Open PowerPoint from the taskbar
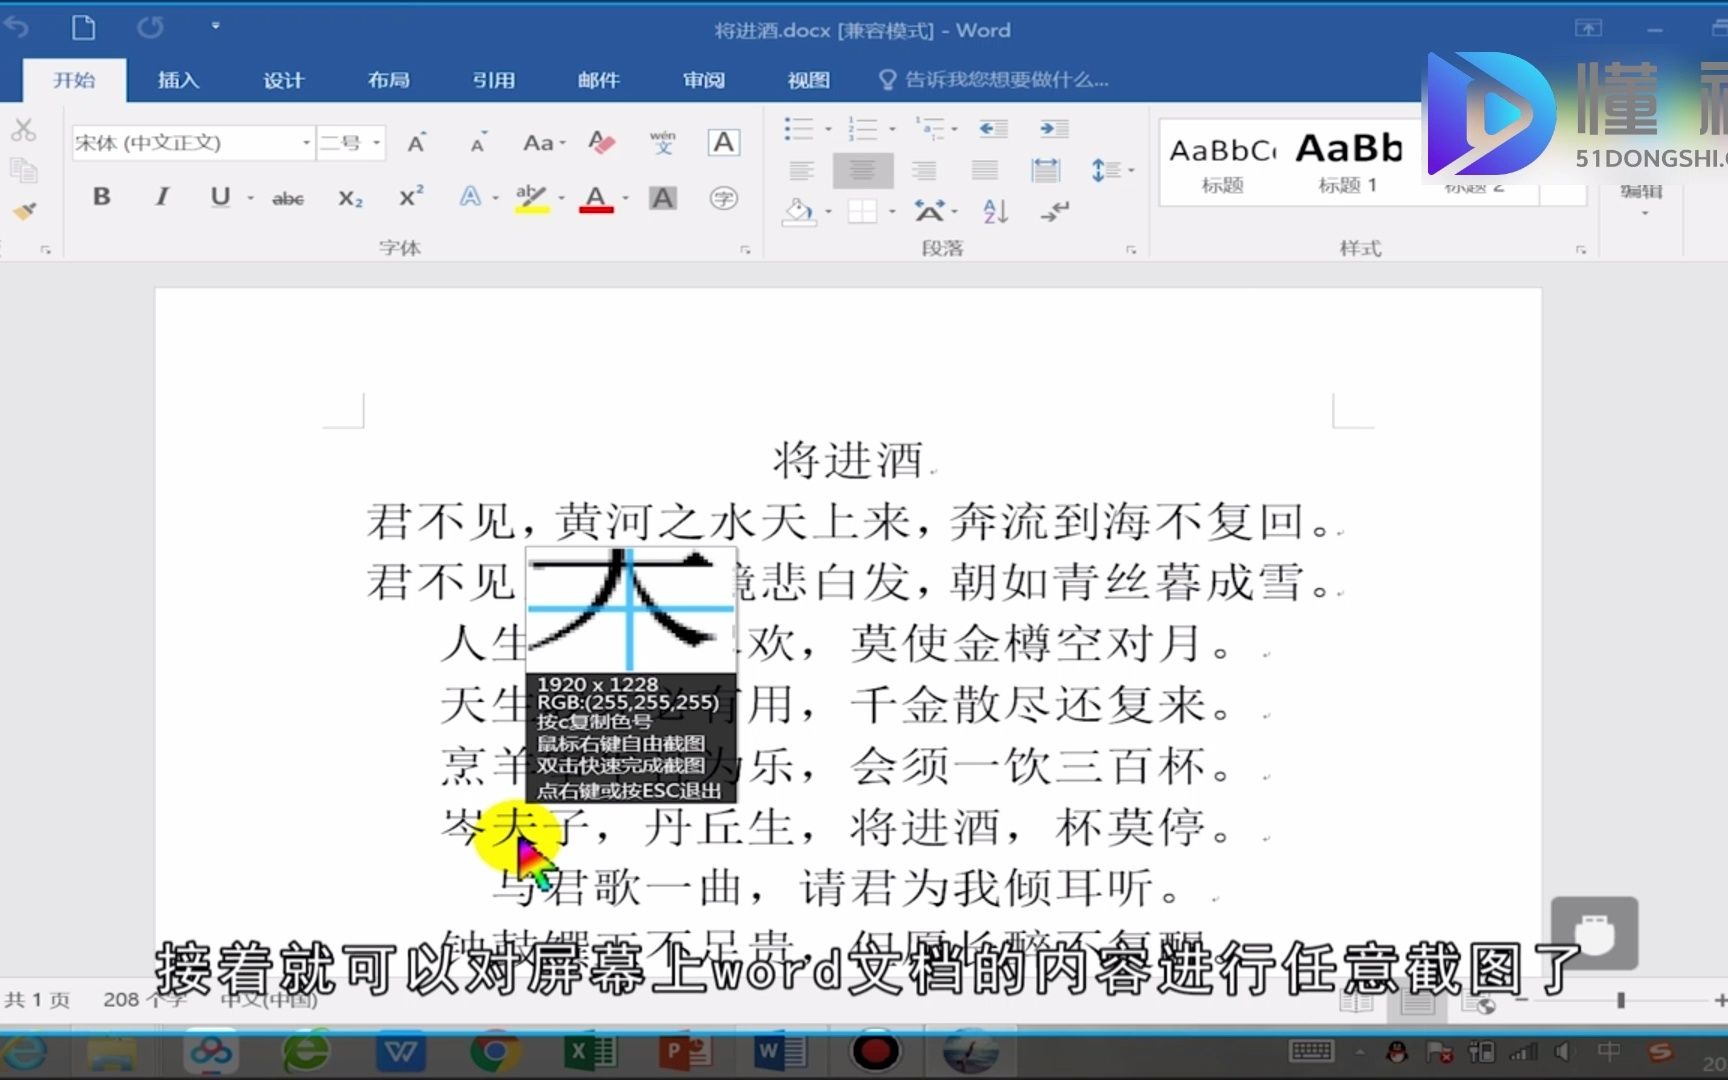The height and width of the screenshot is (1080, 1728). coord(685,1053)
